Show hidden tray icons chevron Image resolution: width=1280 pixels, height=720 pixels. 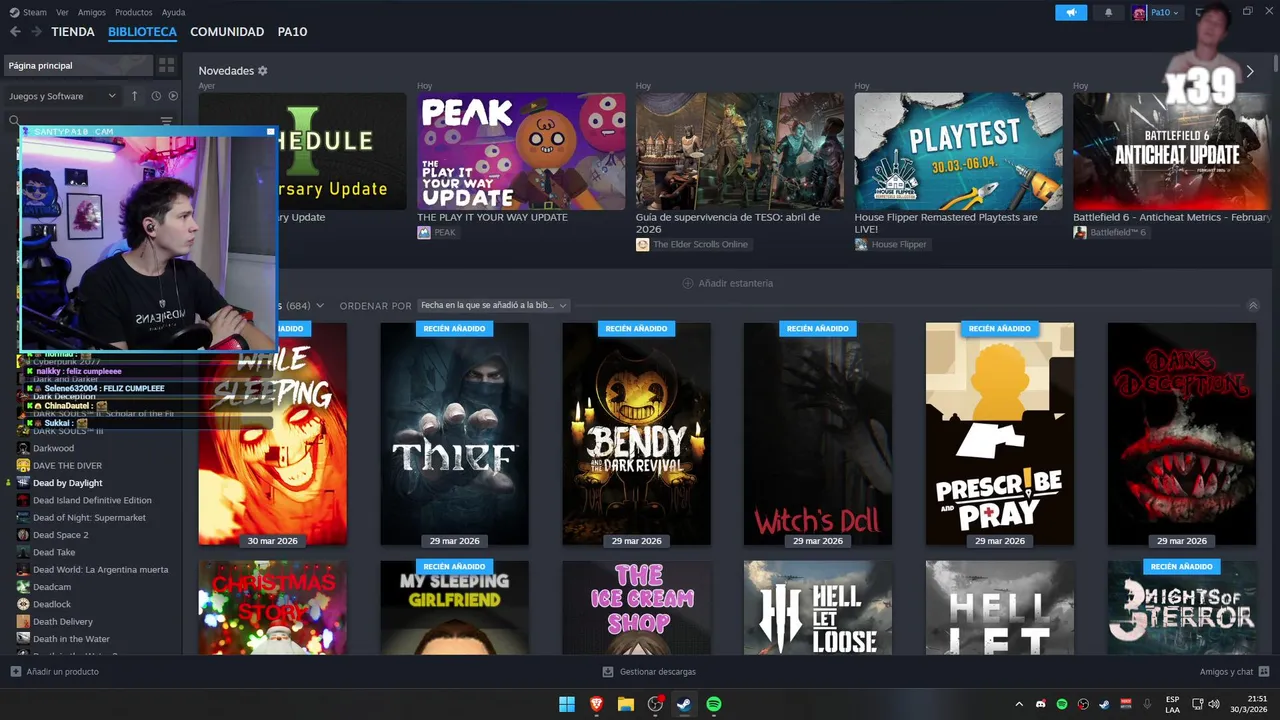(x=1019, y=704)
